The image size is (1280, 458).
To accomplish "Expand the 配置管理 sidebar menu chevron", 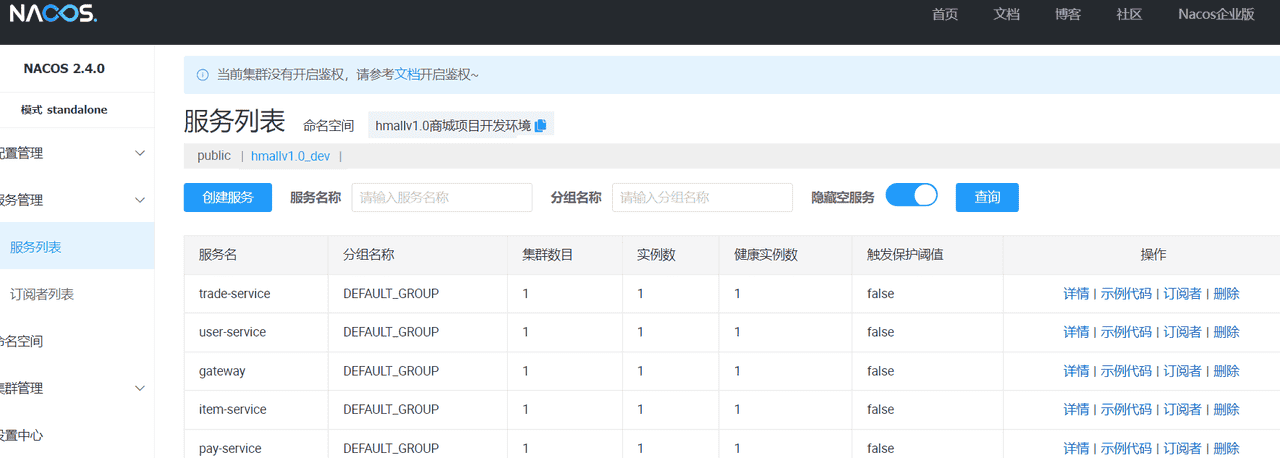I will pos(140,153).
